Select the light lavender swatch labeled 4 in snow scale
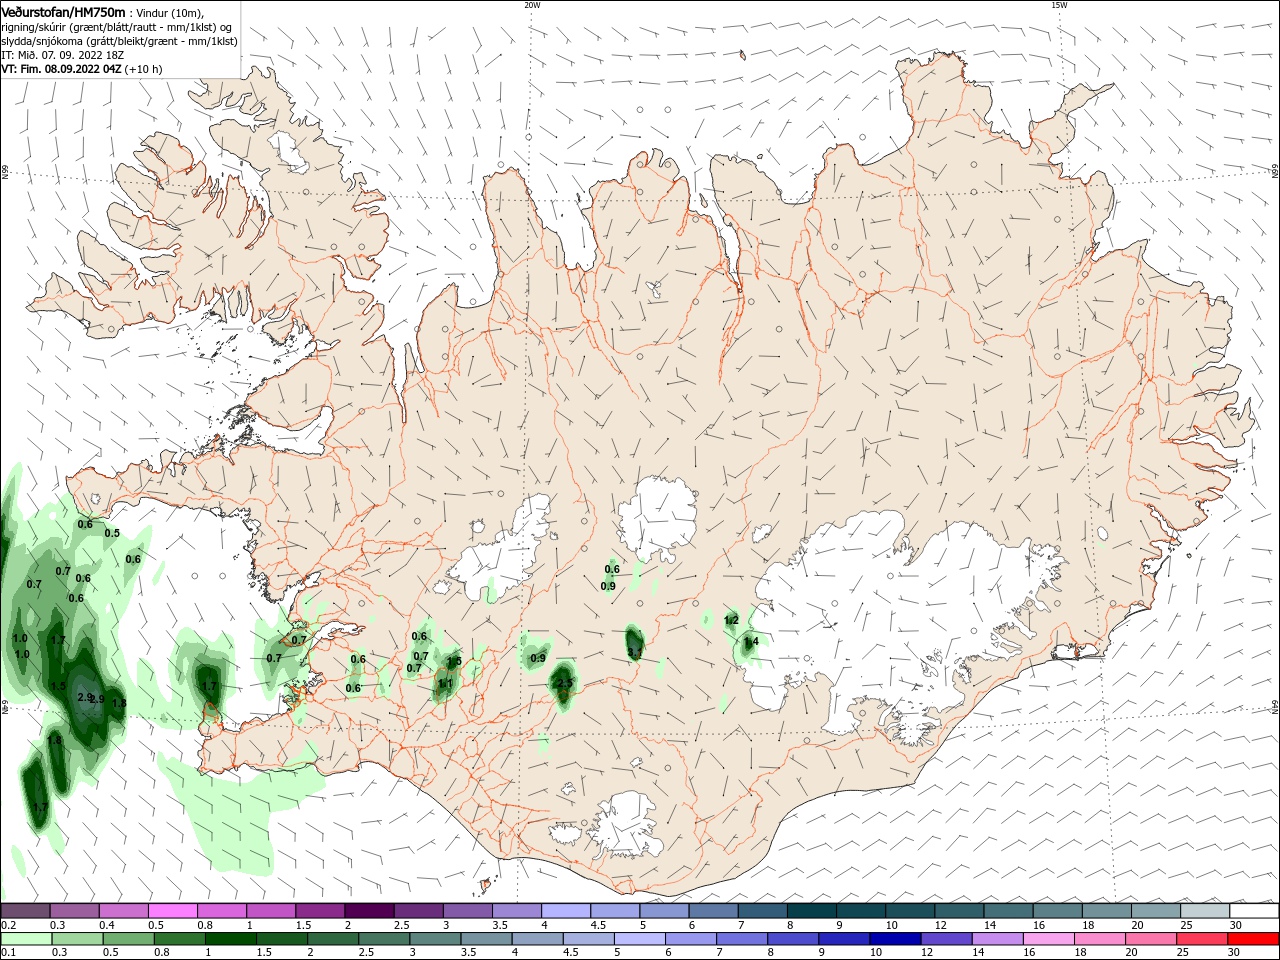This screenshot has height=960, width=1280. pyautogui.click(x=565, y=910)
